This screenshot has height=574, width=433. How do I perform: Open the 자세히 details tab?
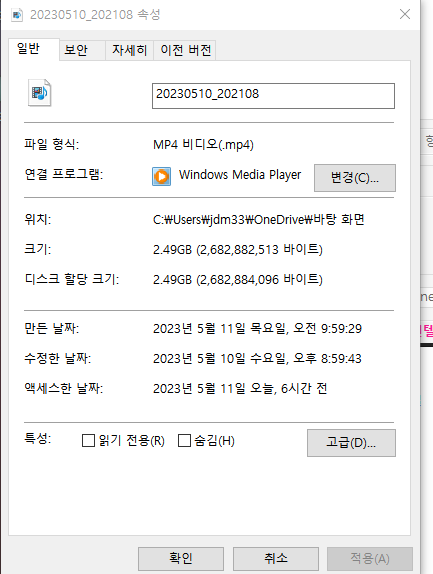pos(129,50)
